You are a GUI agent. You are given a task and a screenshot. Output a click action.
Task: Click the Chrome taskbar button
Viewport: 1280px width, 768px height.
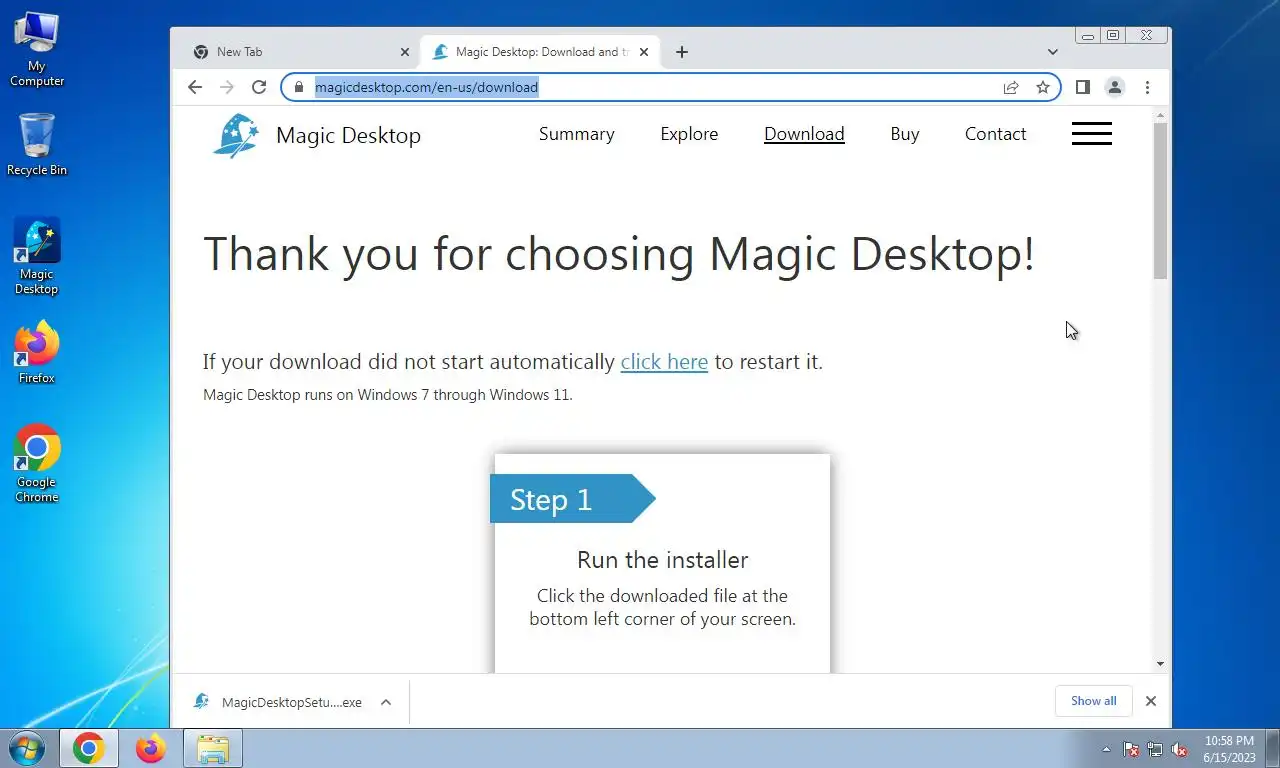click(x=88, y=748)
